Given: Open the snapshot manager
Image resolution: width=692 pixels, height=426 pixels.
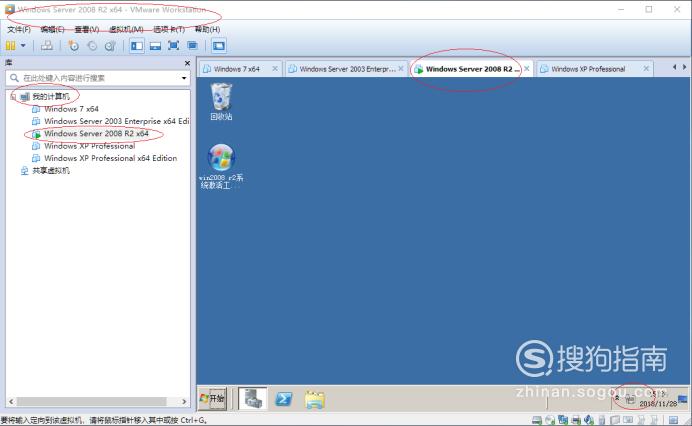Looking at the screenshot, I should pyautogui.click(x=110, y=45).
